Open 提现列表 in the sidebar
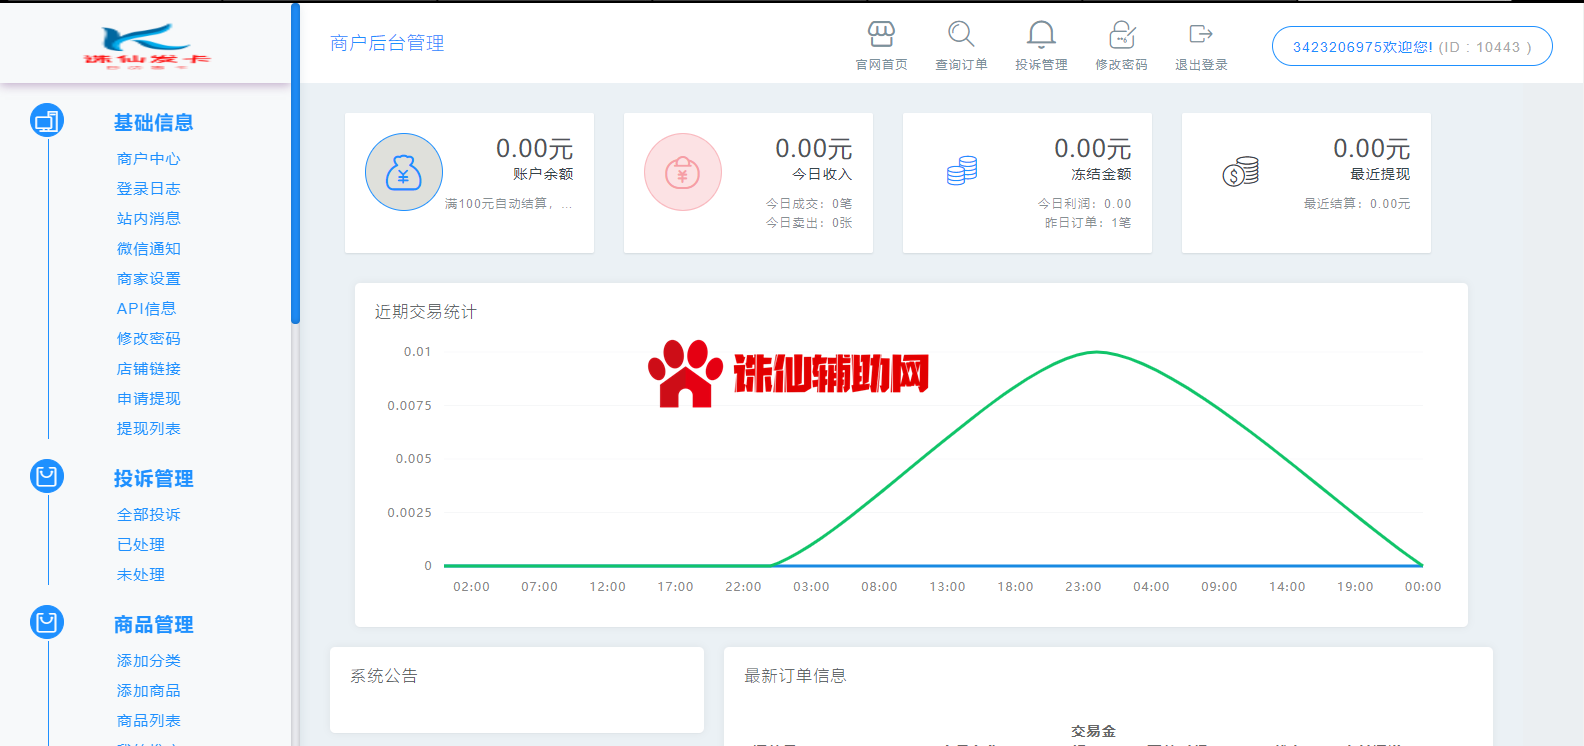Screen dimensions: 1584x746 tap(148, 429)
